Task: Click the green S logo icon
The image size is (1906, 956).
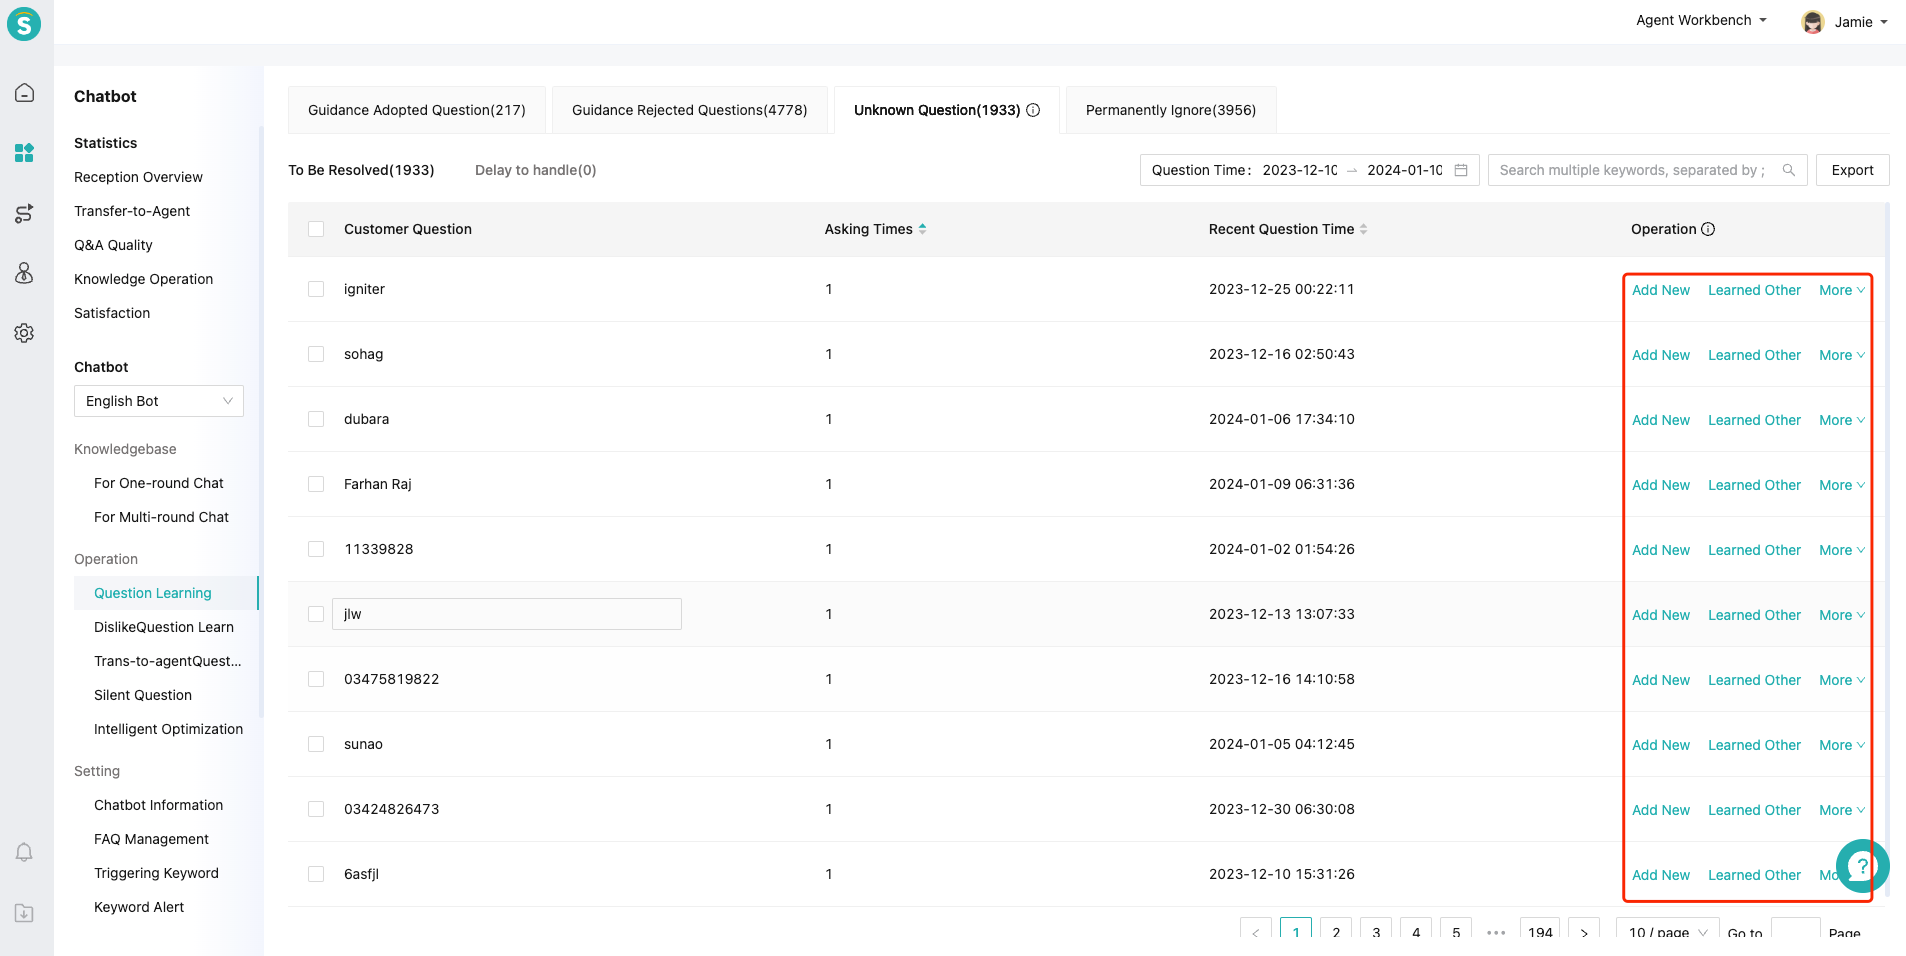Action: click(24, 24)
